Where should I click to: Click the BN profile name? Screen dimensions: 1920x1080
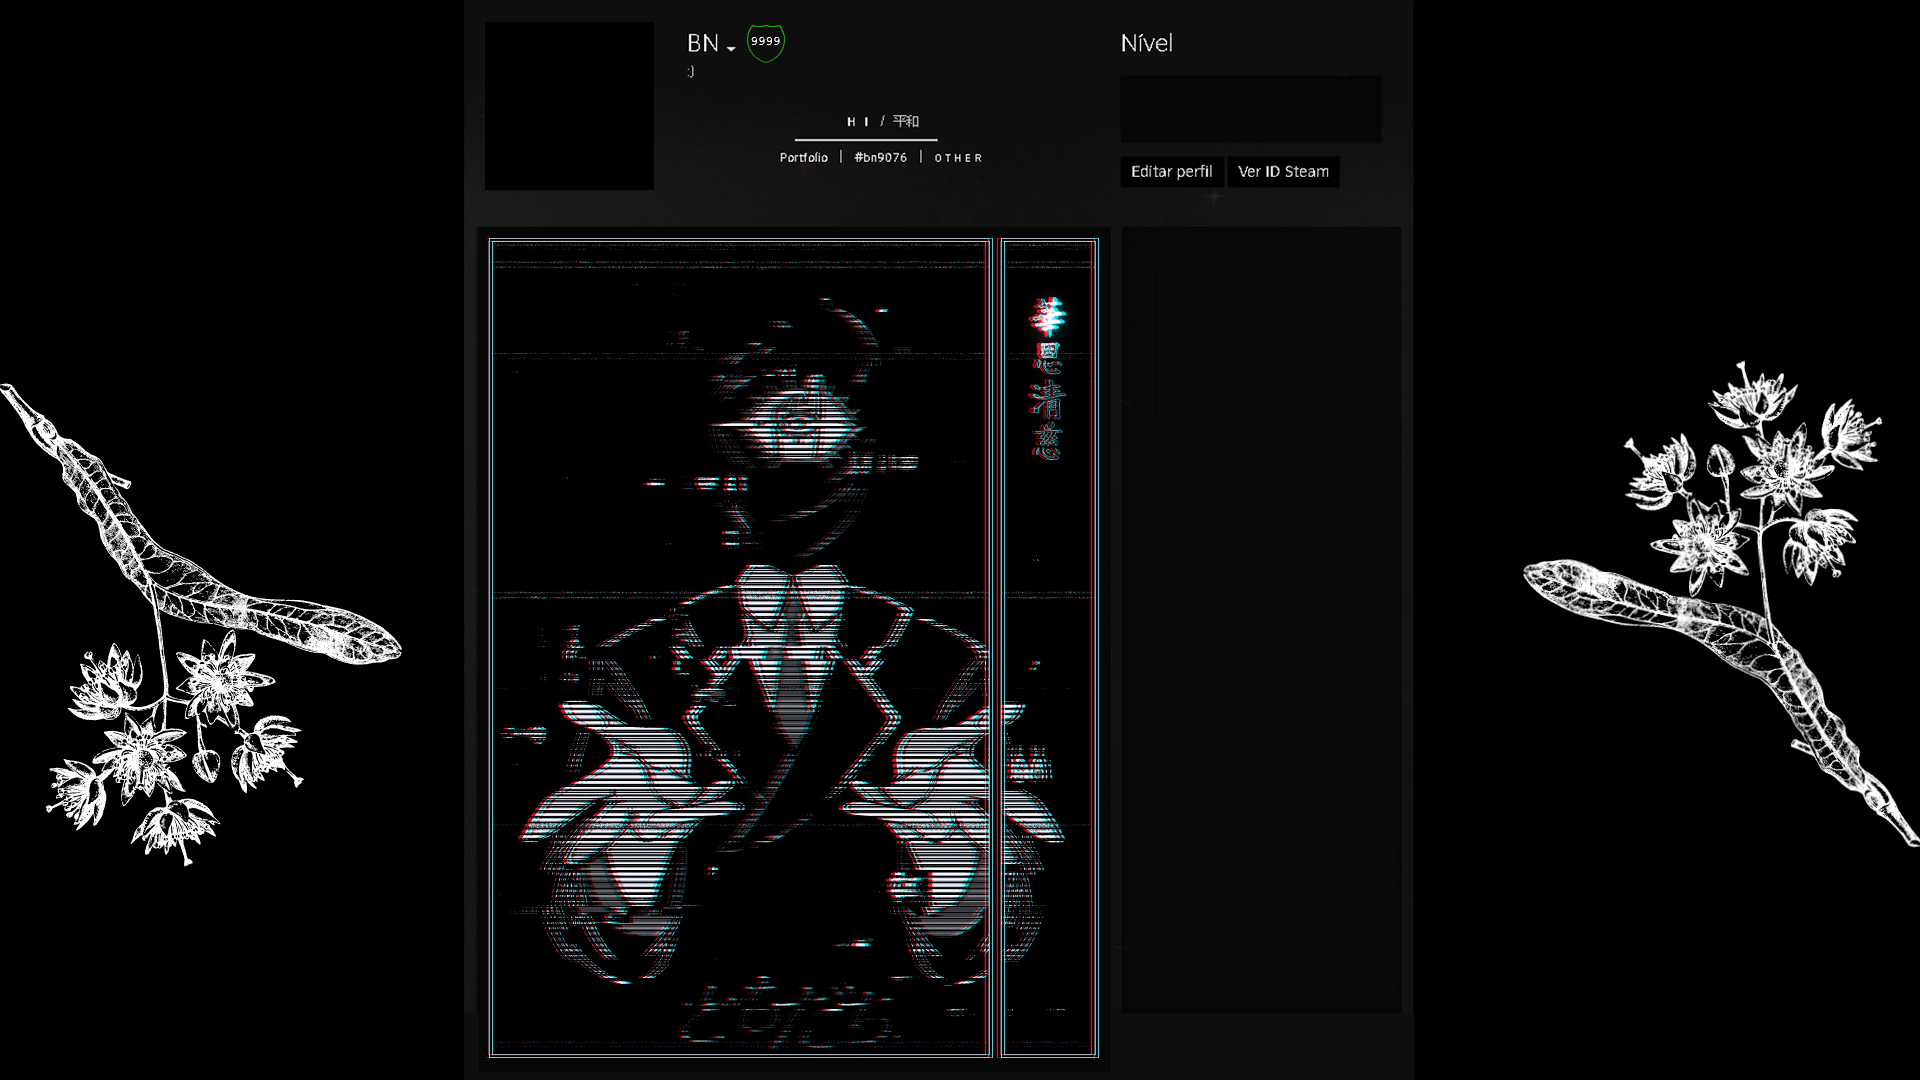click(x=703, y=43)
